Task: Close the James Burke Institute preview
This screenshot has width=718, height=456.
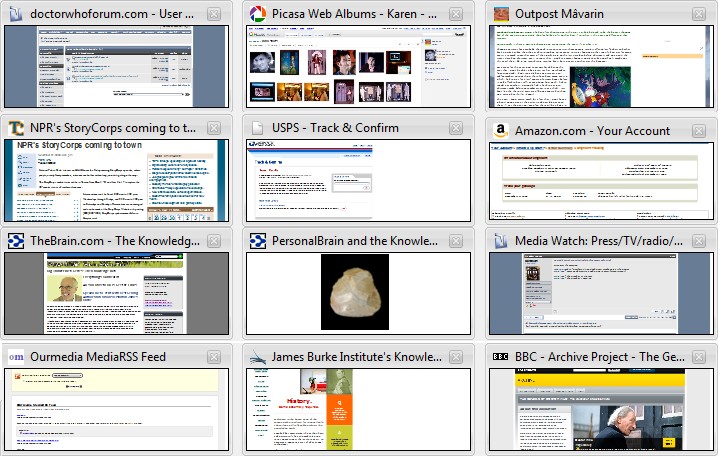Action: pos(456,357)
